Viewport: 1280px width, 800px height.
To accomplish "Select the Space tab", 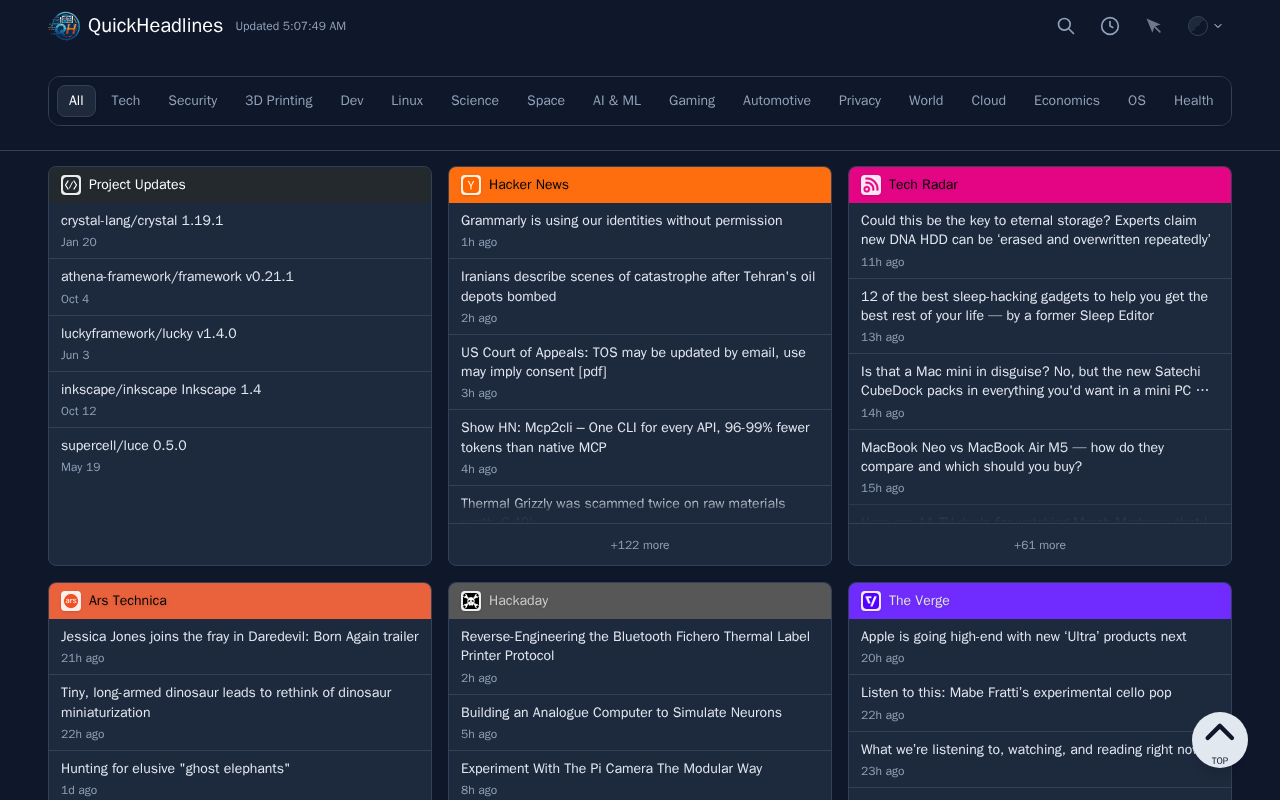I will click(546, 101).
